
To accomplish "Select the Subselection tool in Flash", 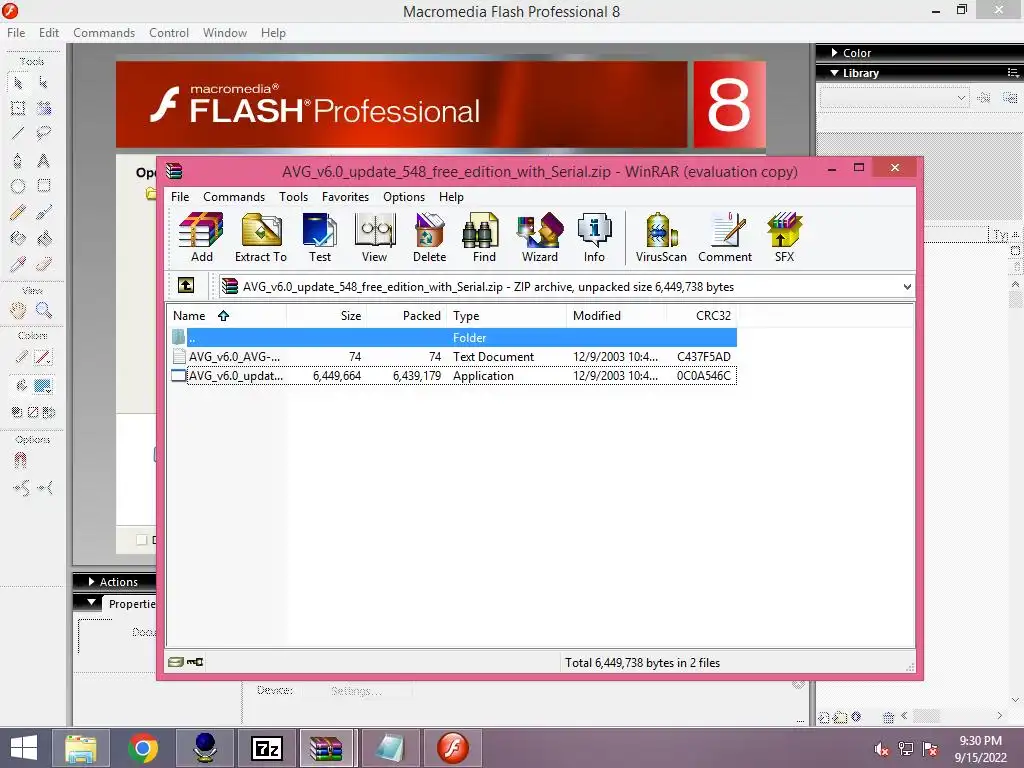I will [x=44, y=83].
